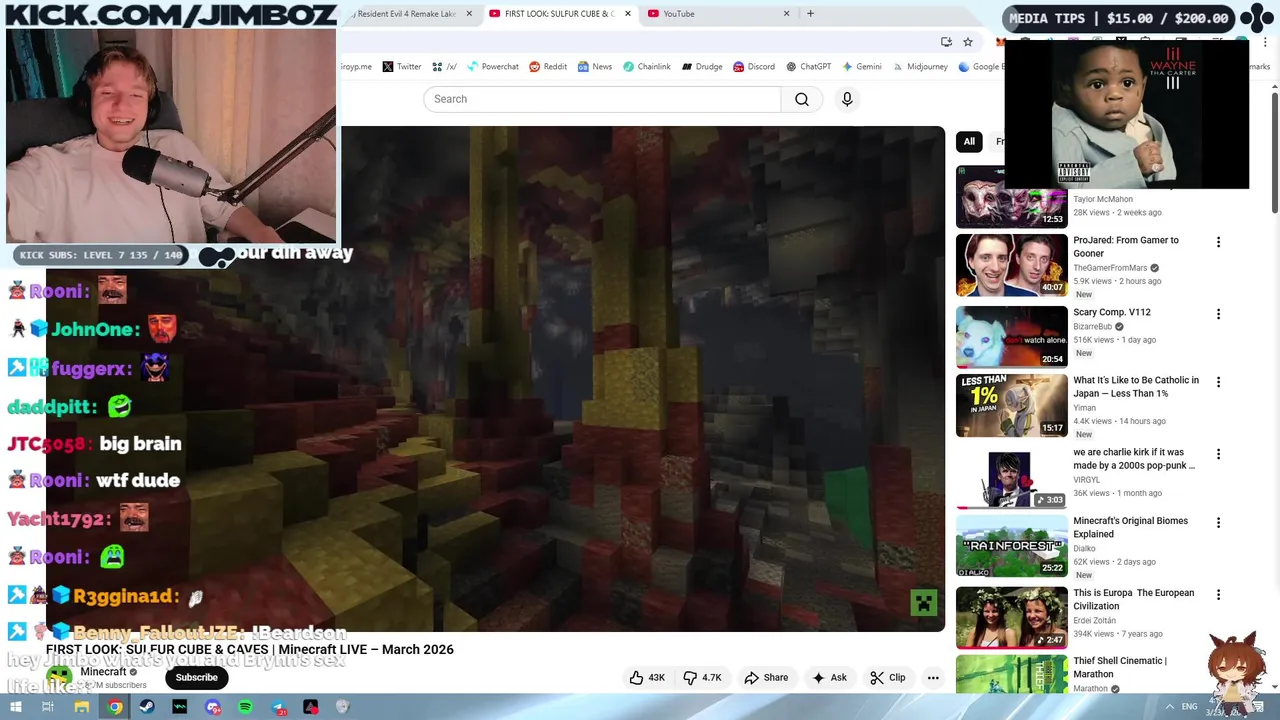Click the RAINFOREST biomes video thumbnail
Viewport: 1280px width, 720px height.
1012,547
